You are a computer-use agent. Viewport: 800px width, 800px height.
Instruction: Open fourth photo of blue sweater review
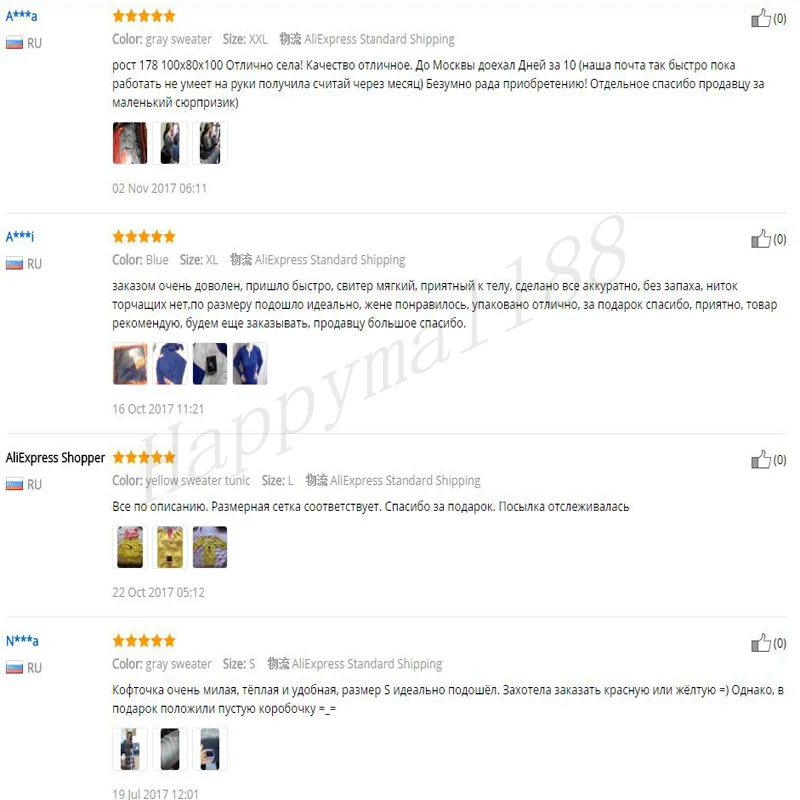coord(250,363)
